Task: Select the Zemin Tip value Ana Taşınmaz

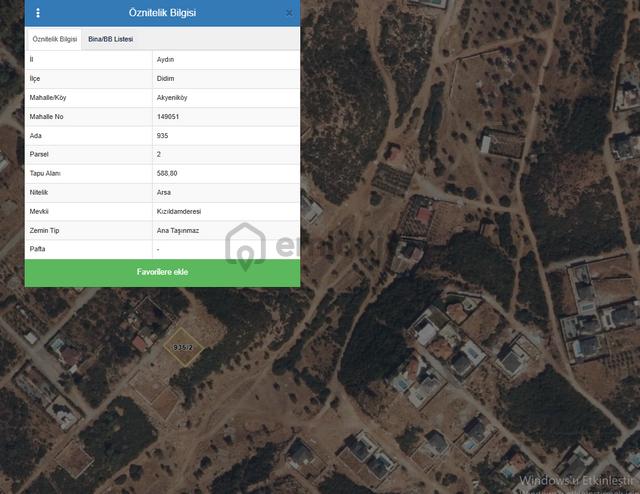Action: click(x=178, y=231)
